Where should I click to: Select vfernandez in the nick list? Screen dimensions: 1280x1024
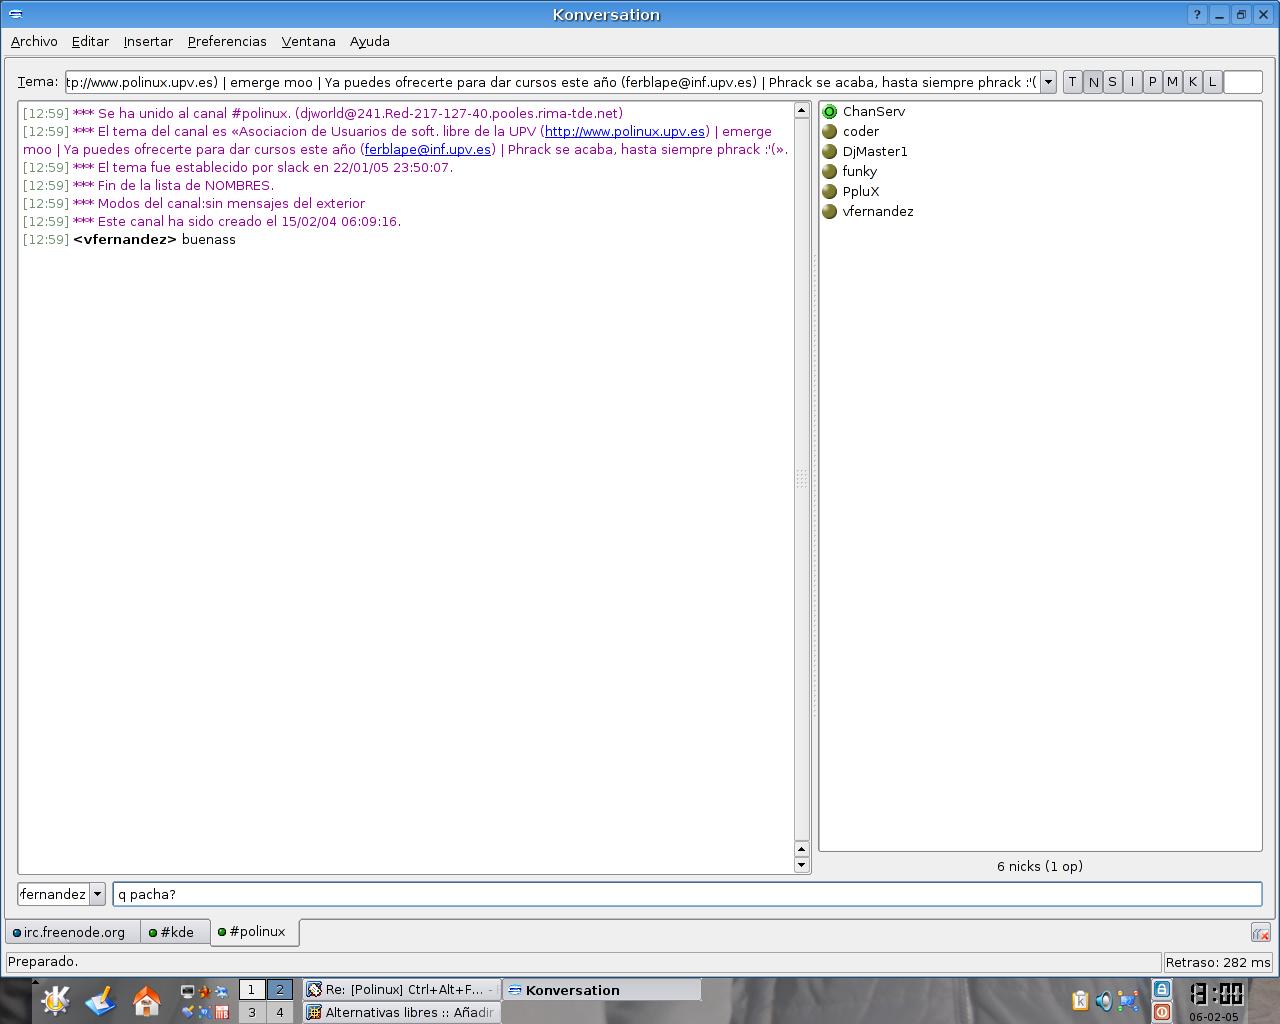coord(877,212)
